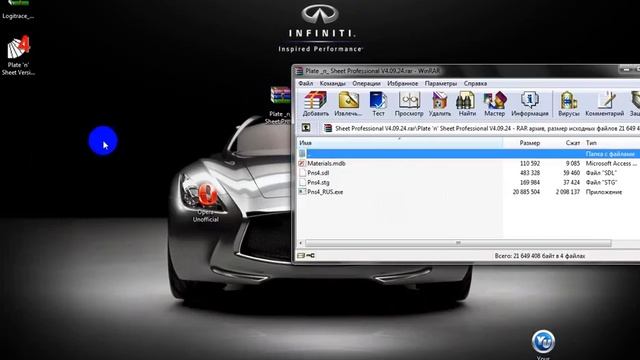The height and width of the screenshot is (360, 640).
Task: Show archive Информация icon
Action: pyautogui.click(x=529, y=104)
